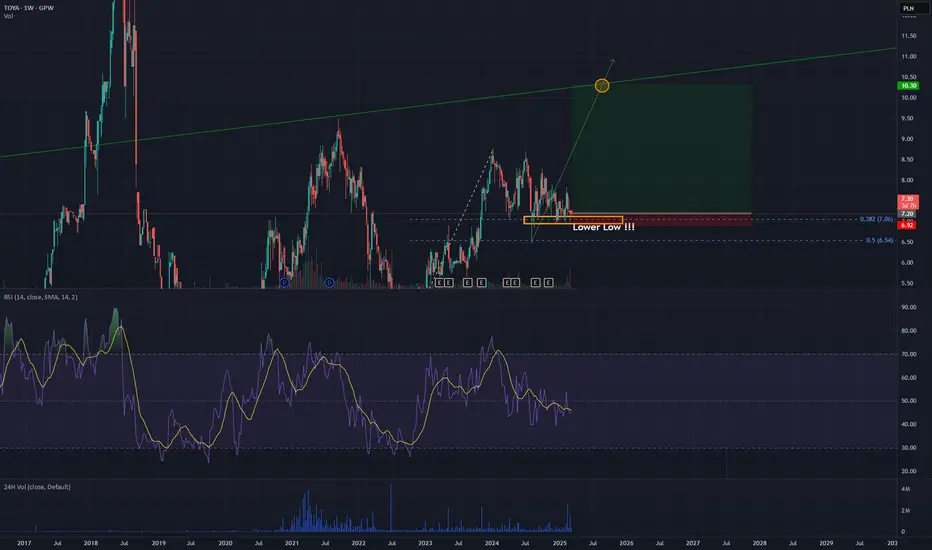Click the orange circle on the green trendline
932x550 pixels.
click(x=602, y=86)
